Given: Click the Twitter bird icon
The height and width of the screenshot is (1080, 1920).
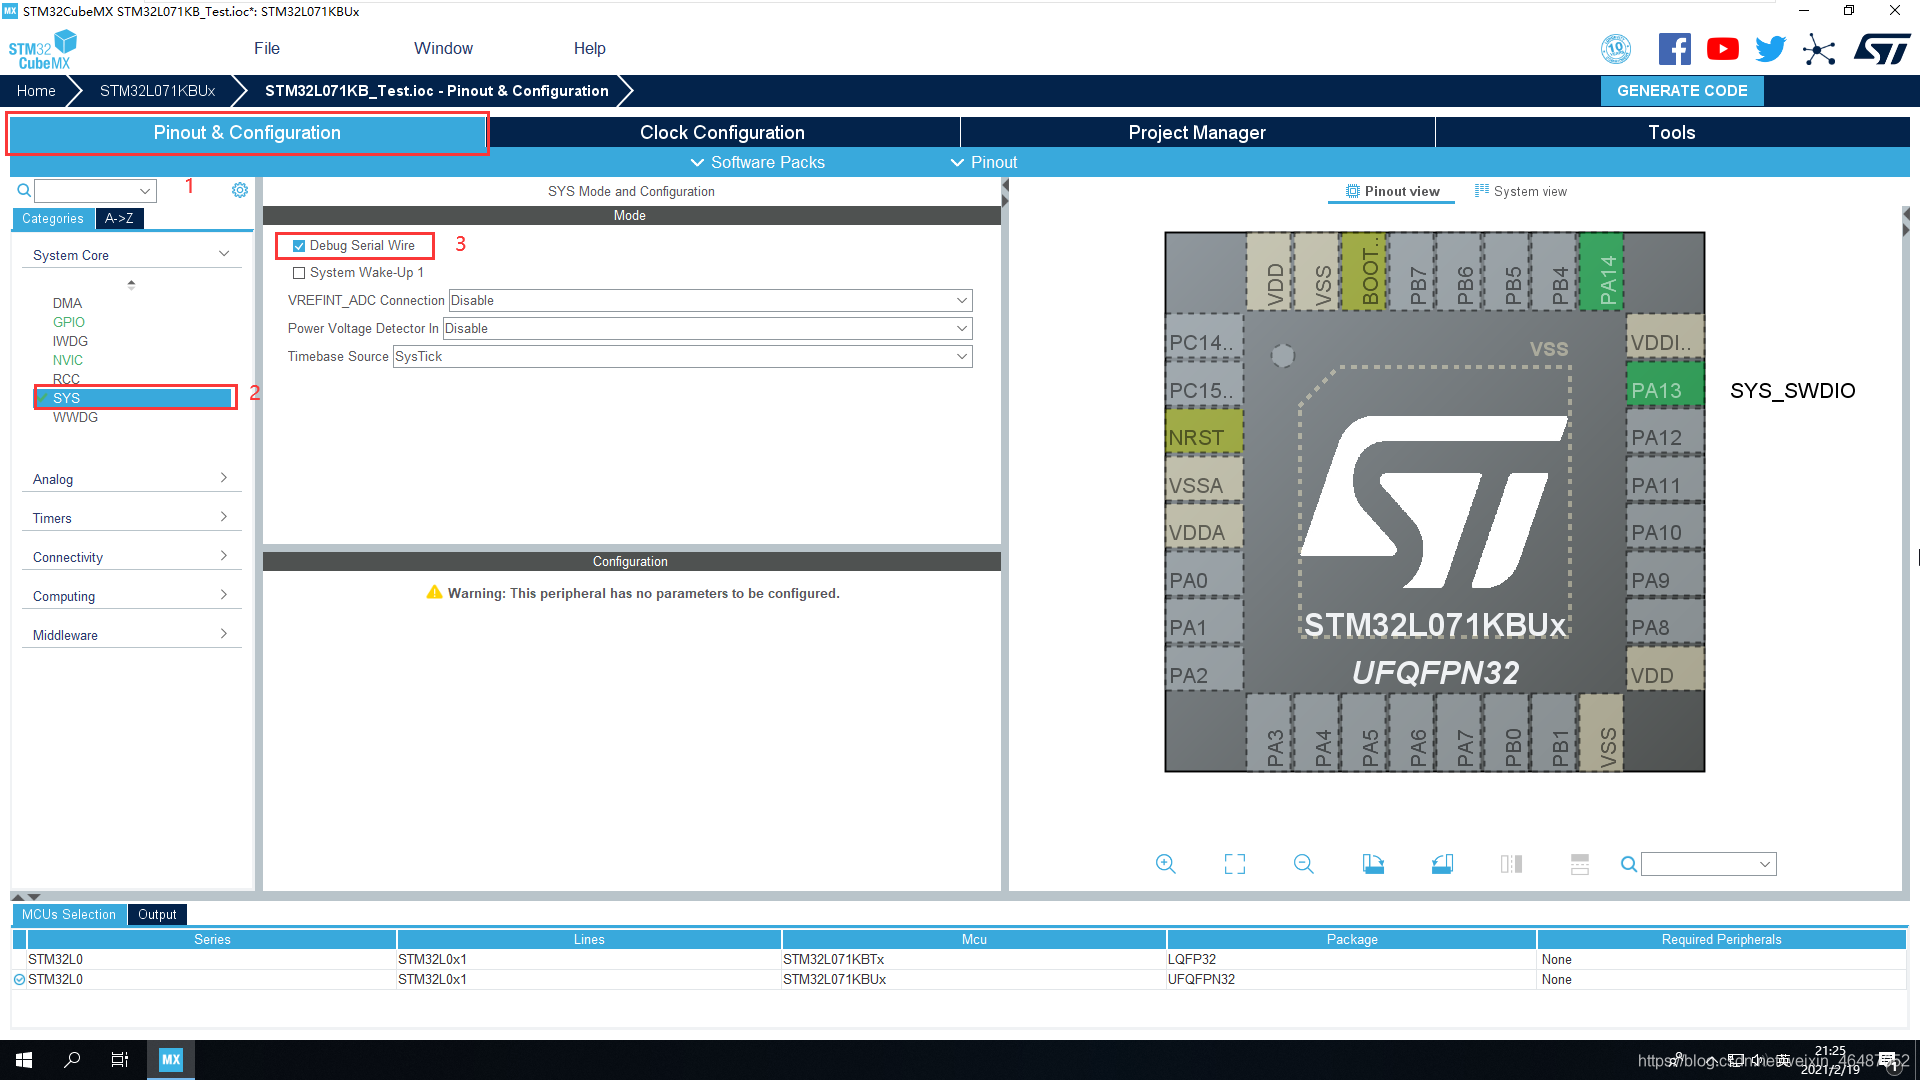Looking at the screenshot, I should (1770, 49).
